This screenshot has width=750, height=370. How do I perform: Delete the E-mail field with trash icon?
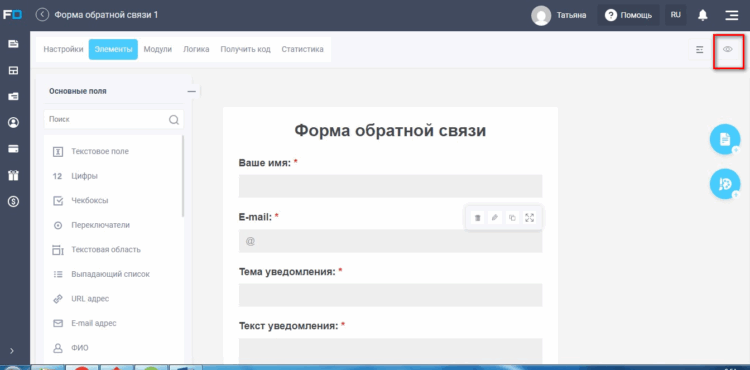[x=477, y=218]
